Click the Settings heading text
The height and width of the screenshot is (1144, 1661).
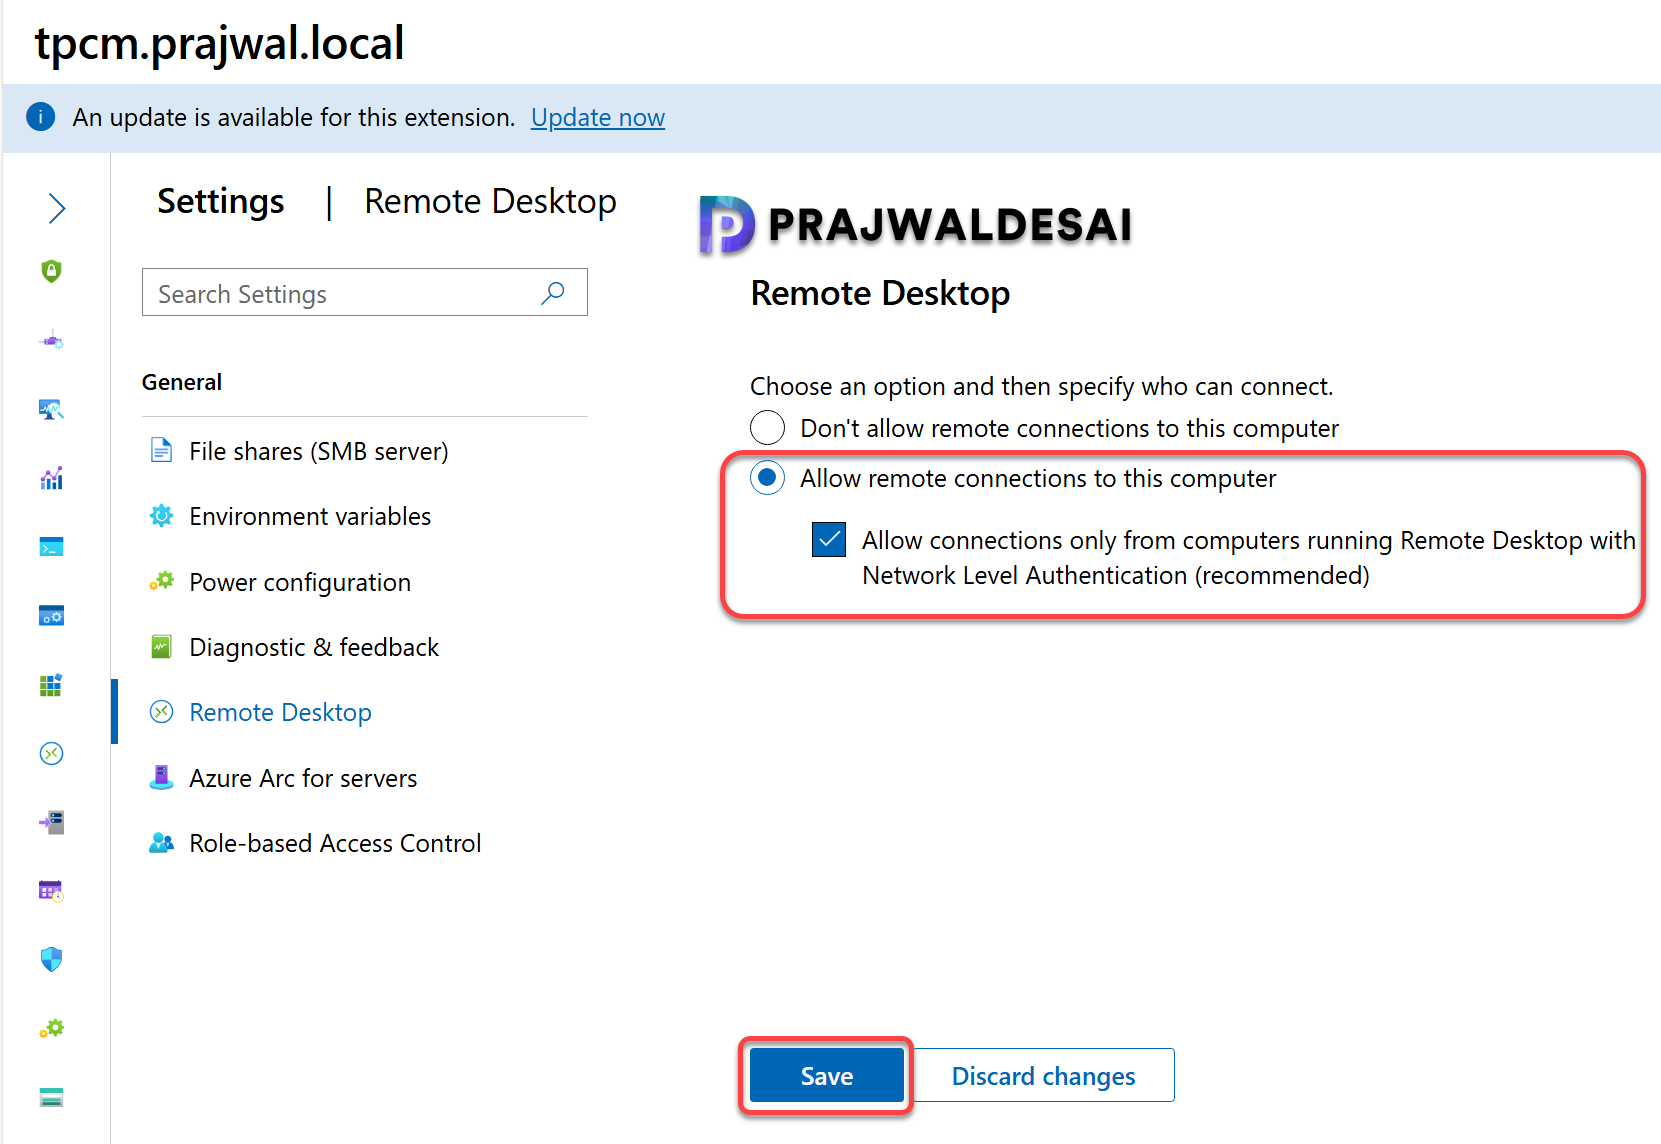(220, 201)
